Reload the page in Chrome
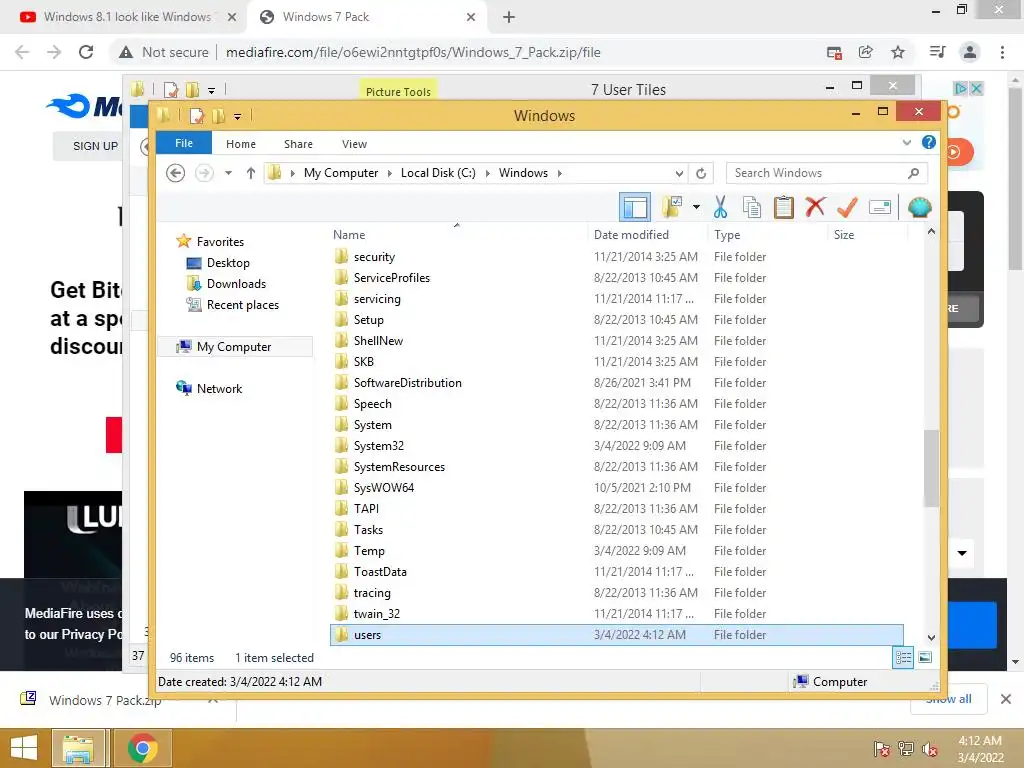 (x=86, y=52)
